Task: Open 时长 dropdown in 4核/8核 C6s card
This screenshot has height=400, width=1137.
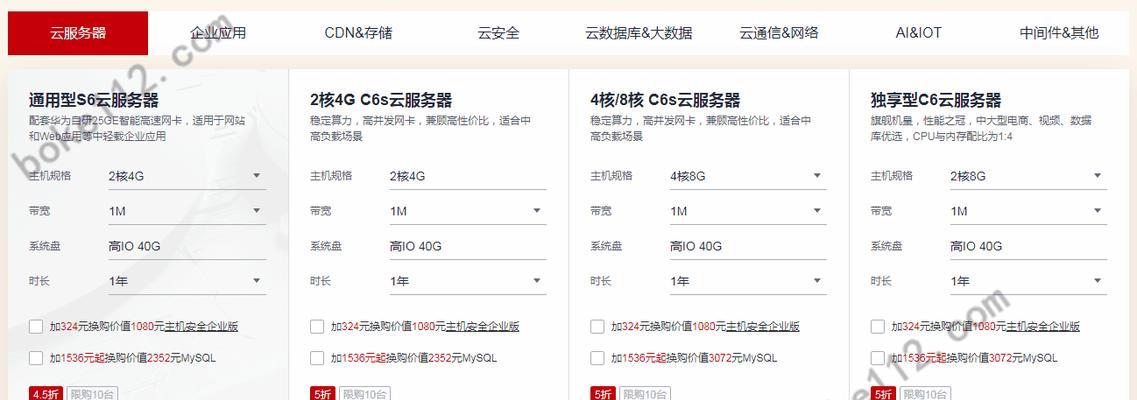Action: [748, 281]
